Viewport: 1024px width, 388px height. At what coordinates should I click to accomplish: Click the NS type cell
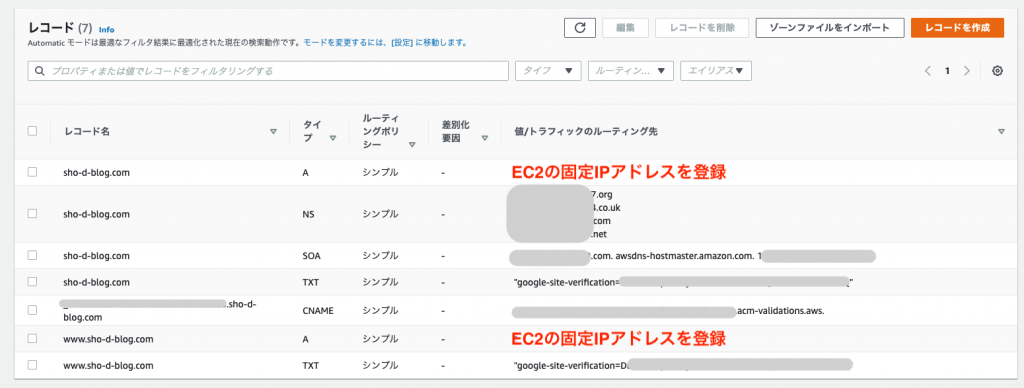tap(309, 214)
